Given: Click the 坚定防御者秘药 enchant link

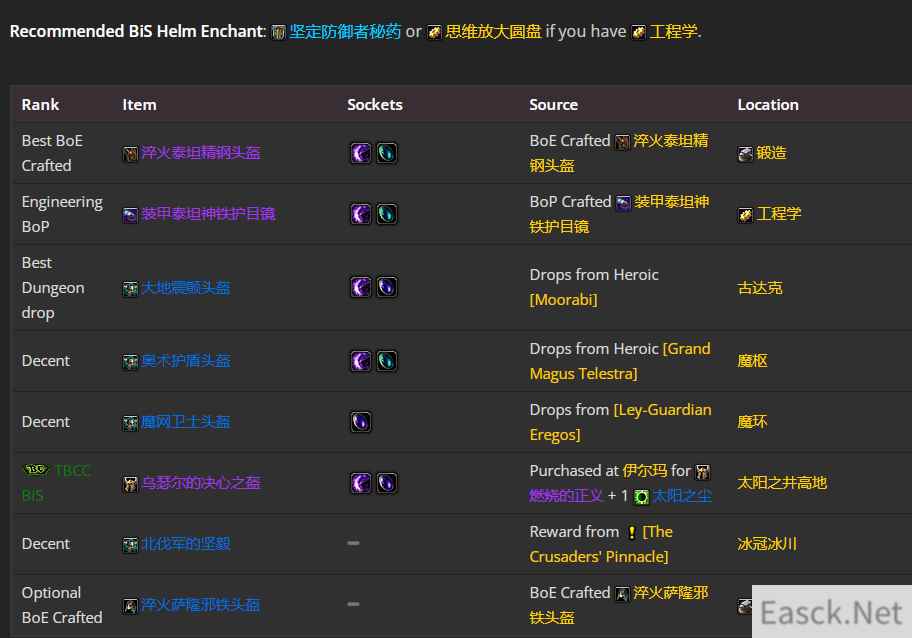Looking at the screenshot, I should pyautogui.click(x=345, y=31).
